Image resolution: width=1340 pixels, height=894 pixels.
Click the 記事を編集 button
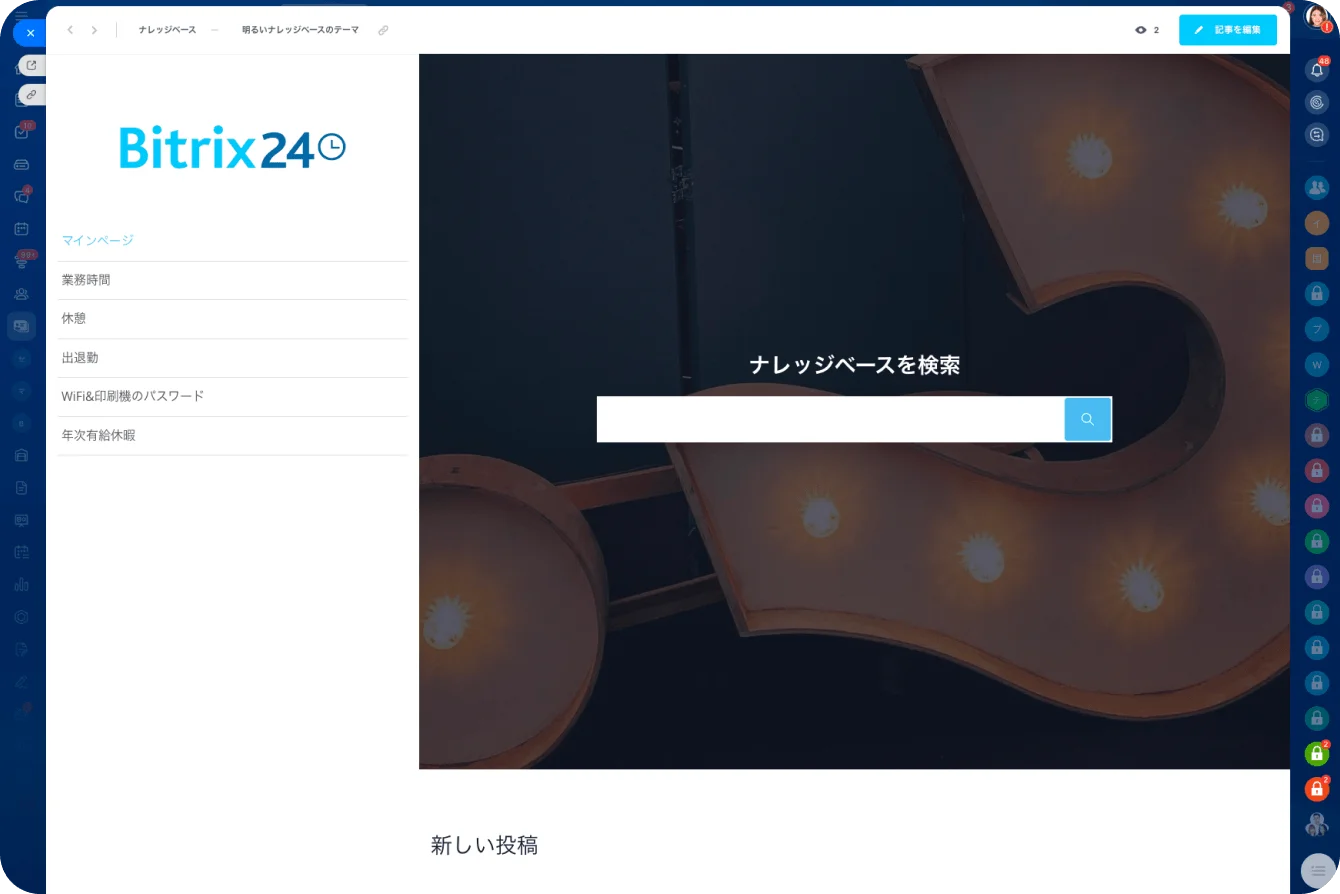point(1228,30)
